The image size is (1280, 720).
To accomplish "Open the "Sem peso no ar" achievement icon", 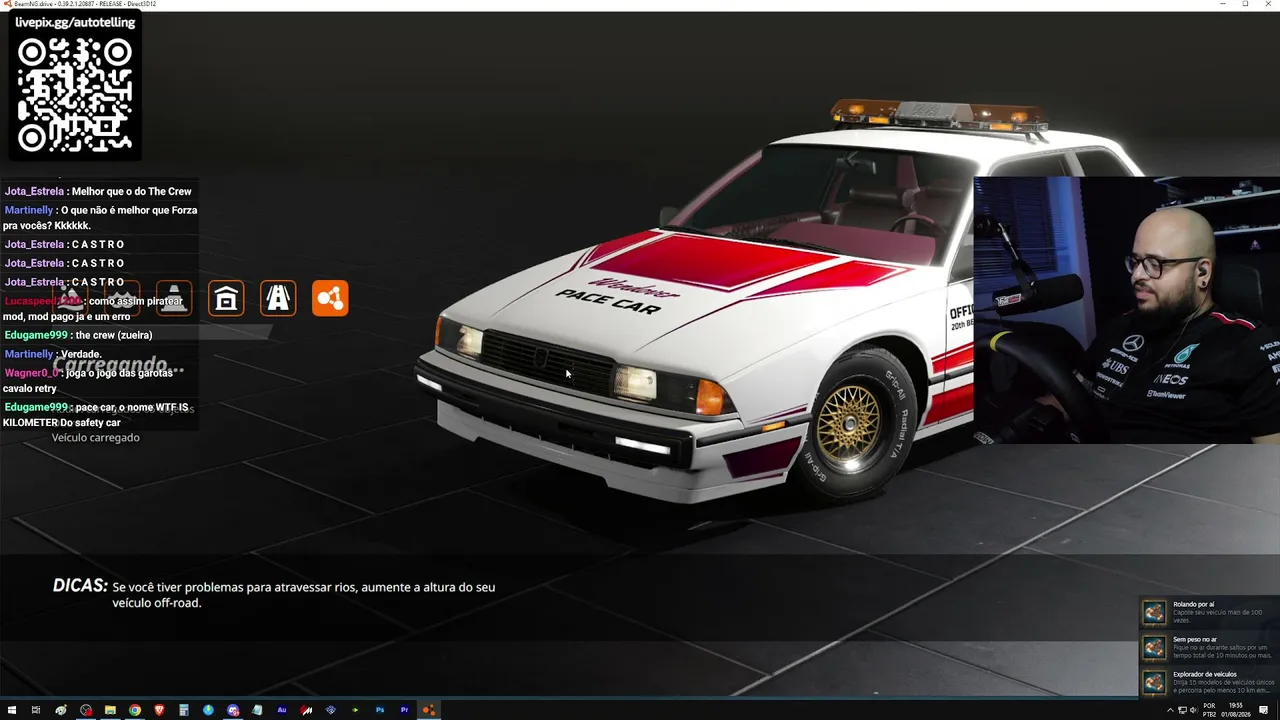I will [x=1155, y=647].
